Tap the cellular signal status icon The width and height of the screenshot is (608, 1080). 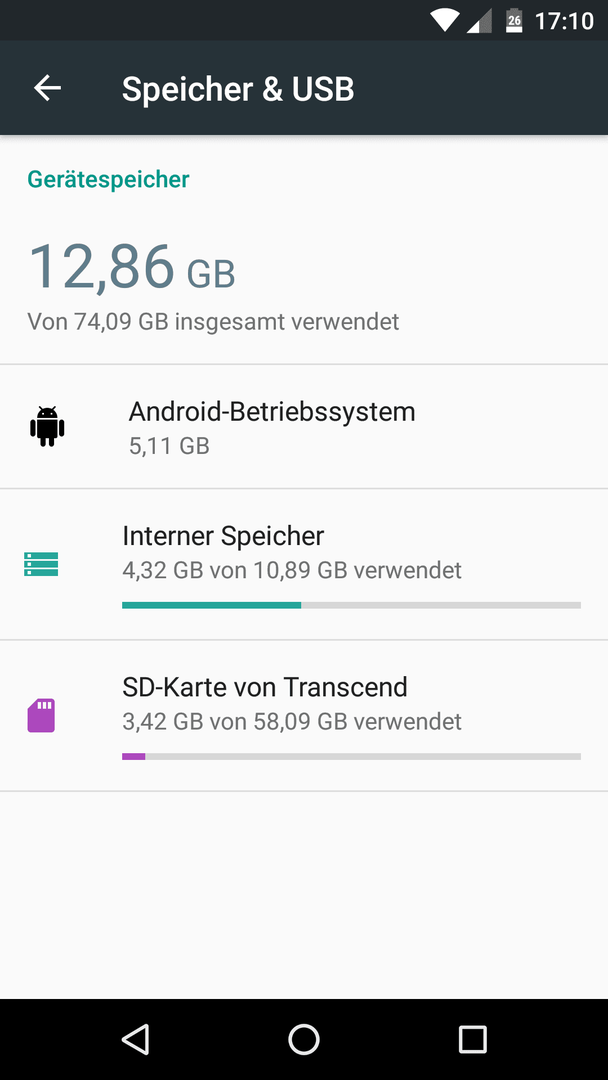[479, 21]
